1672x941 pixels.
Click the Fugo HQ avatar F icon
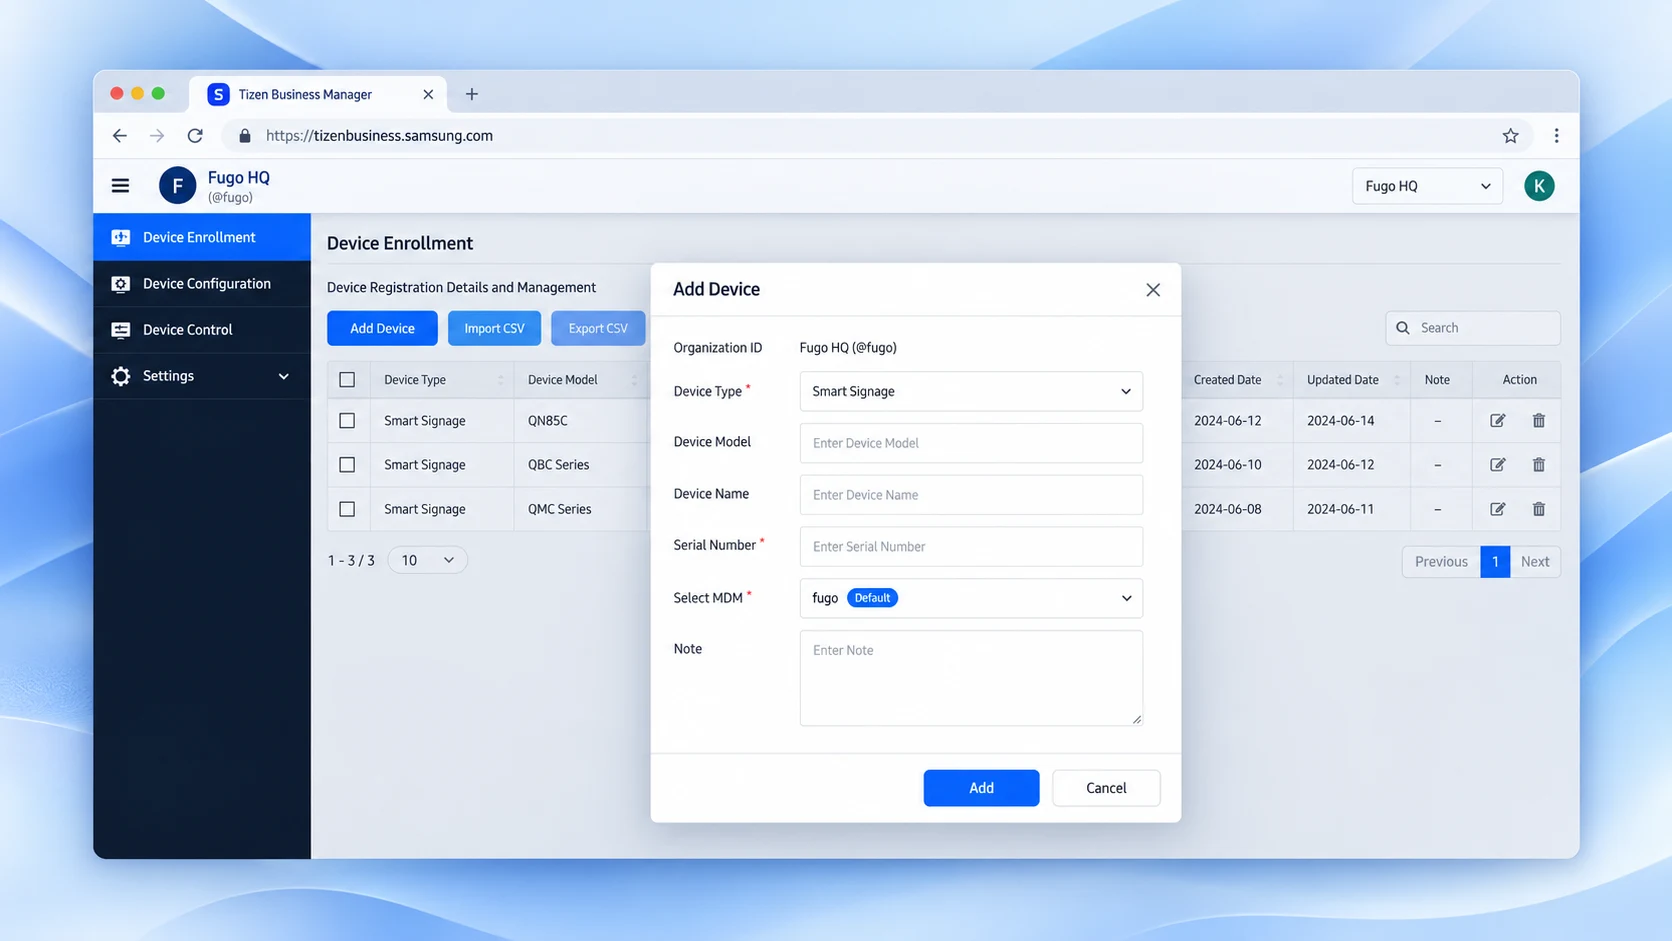coord(177,186)
